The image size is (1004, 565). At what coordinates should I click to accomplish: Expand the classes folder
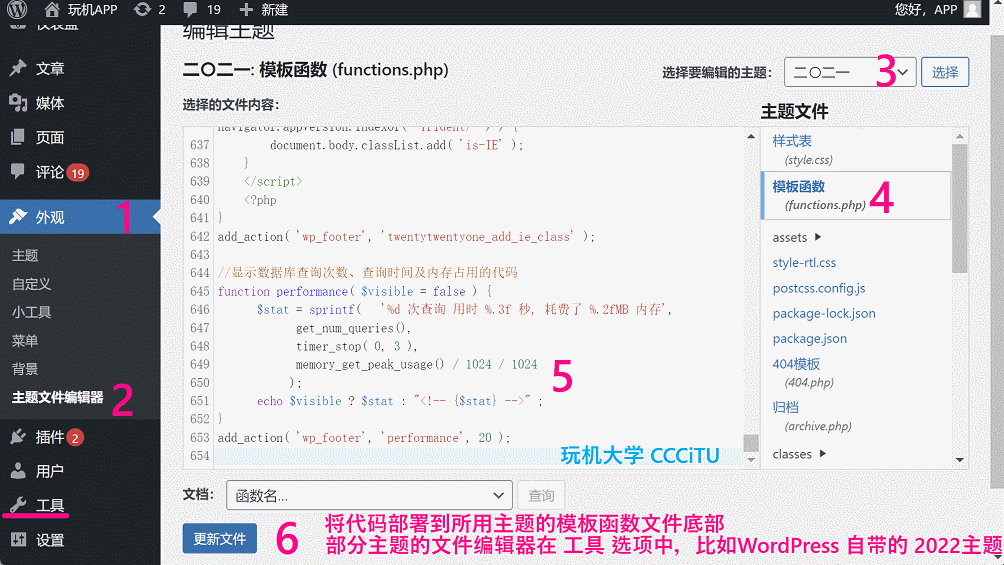(799, 454)
